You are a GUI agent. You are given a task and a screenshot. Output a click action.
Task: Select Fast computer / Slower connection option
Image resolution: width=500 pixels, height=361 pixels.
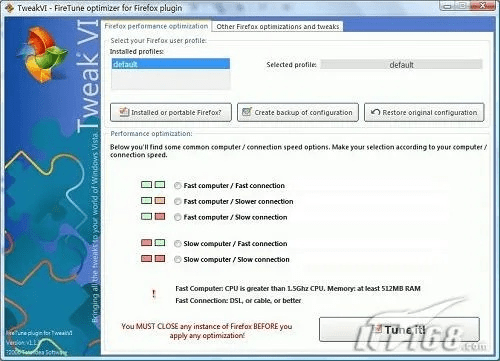178,201
